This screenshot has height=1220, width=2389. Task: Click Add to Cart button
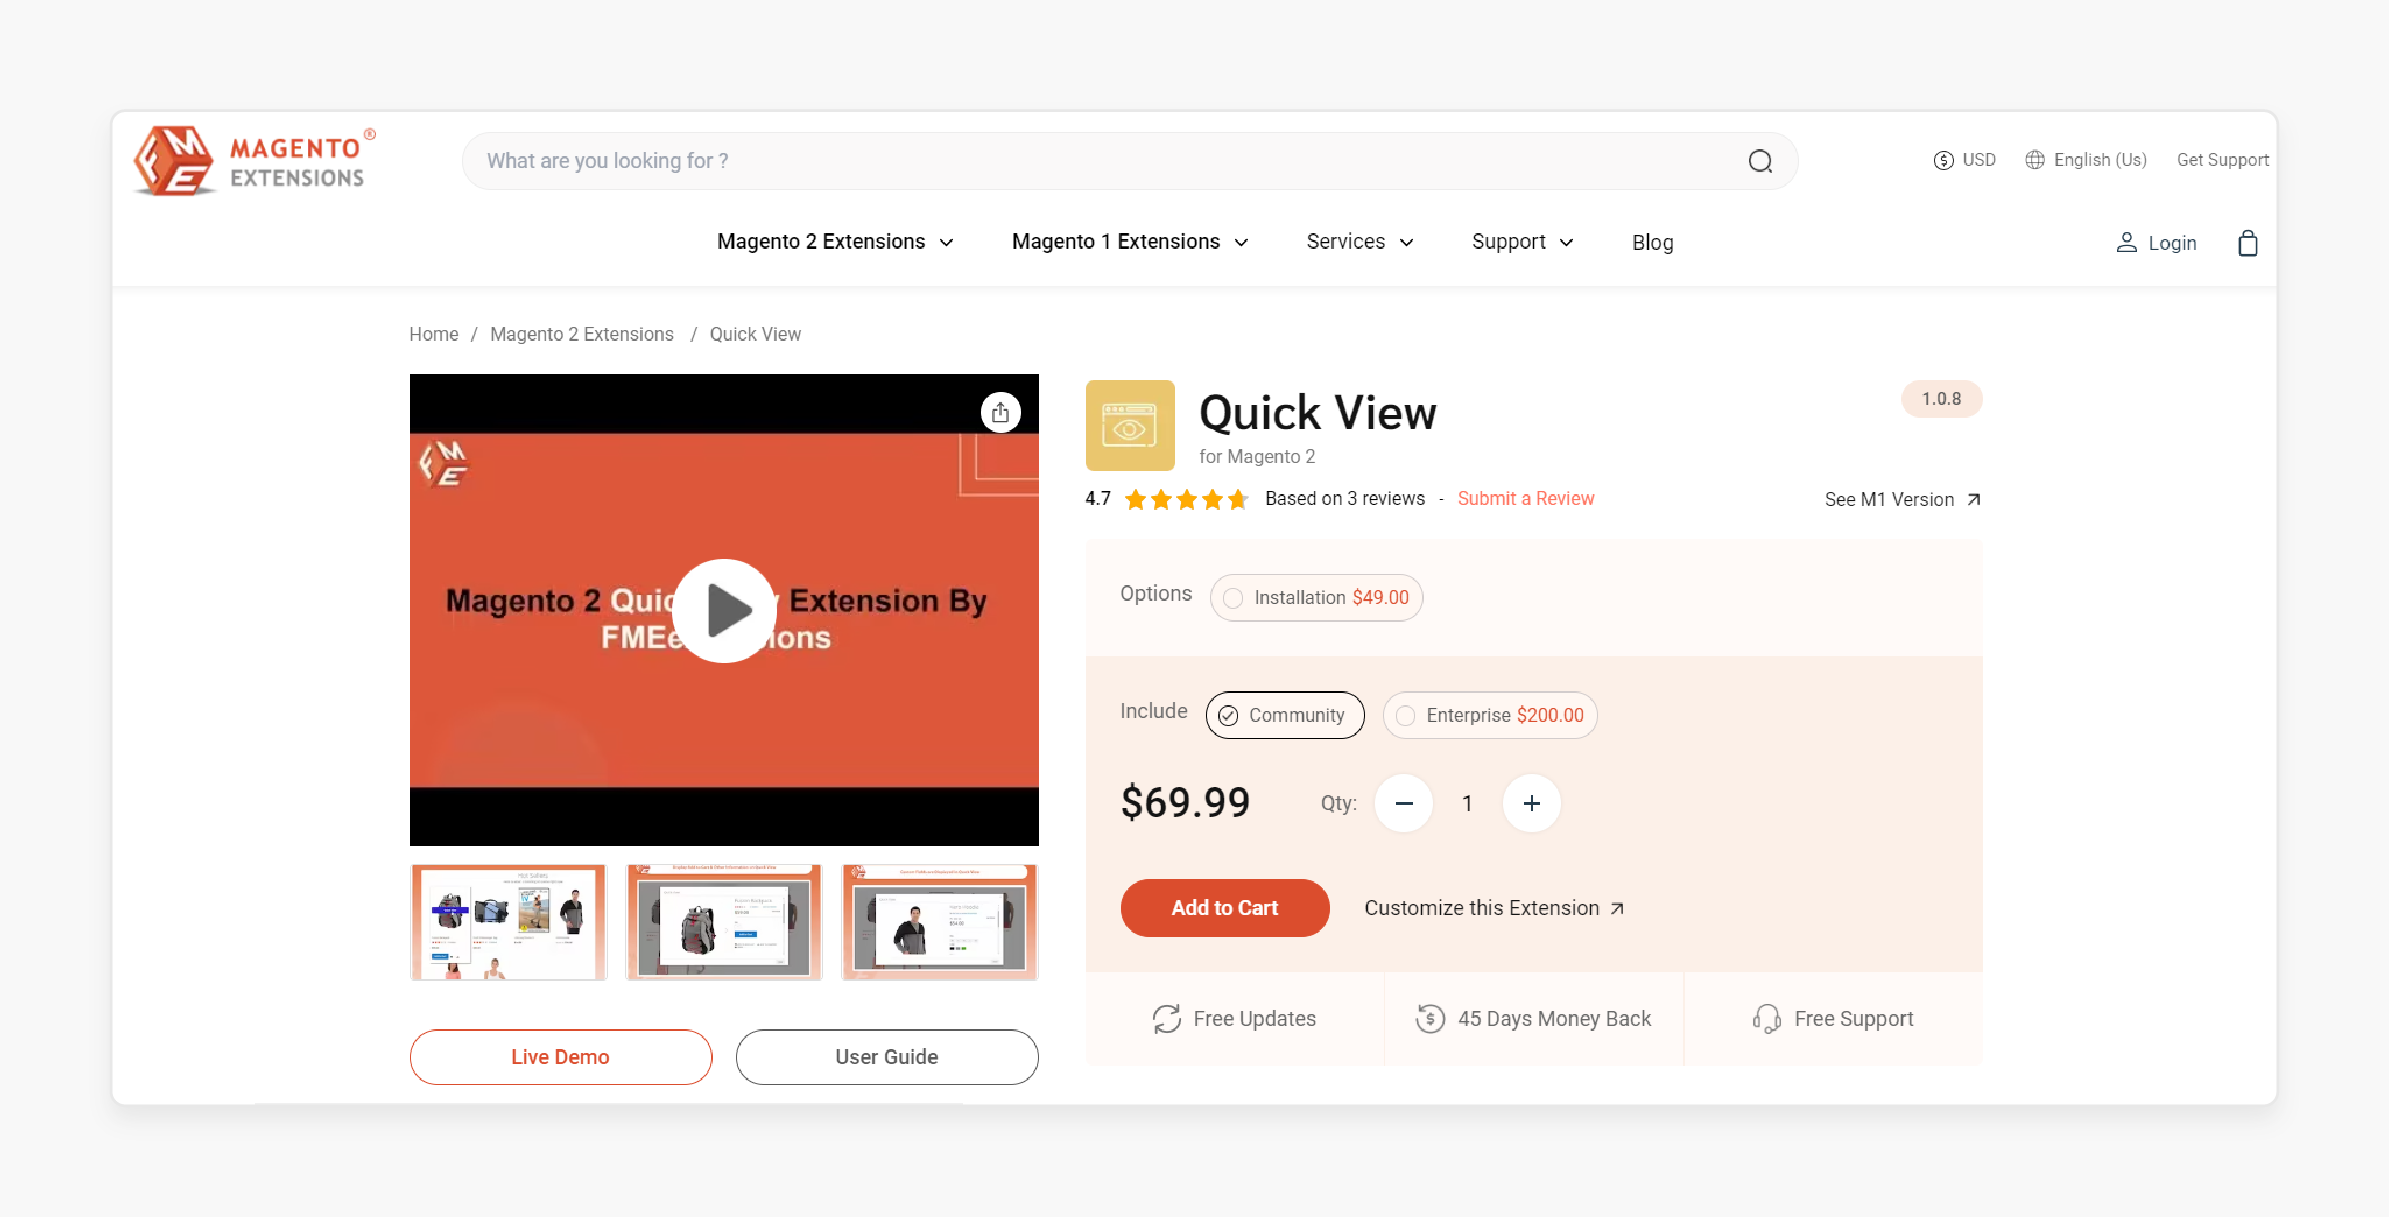click(1225, 908)
